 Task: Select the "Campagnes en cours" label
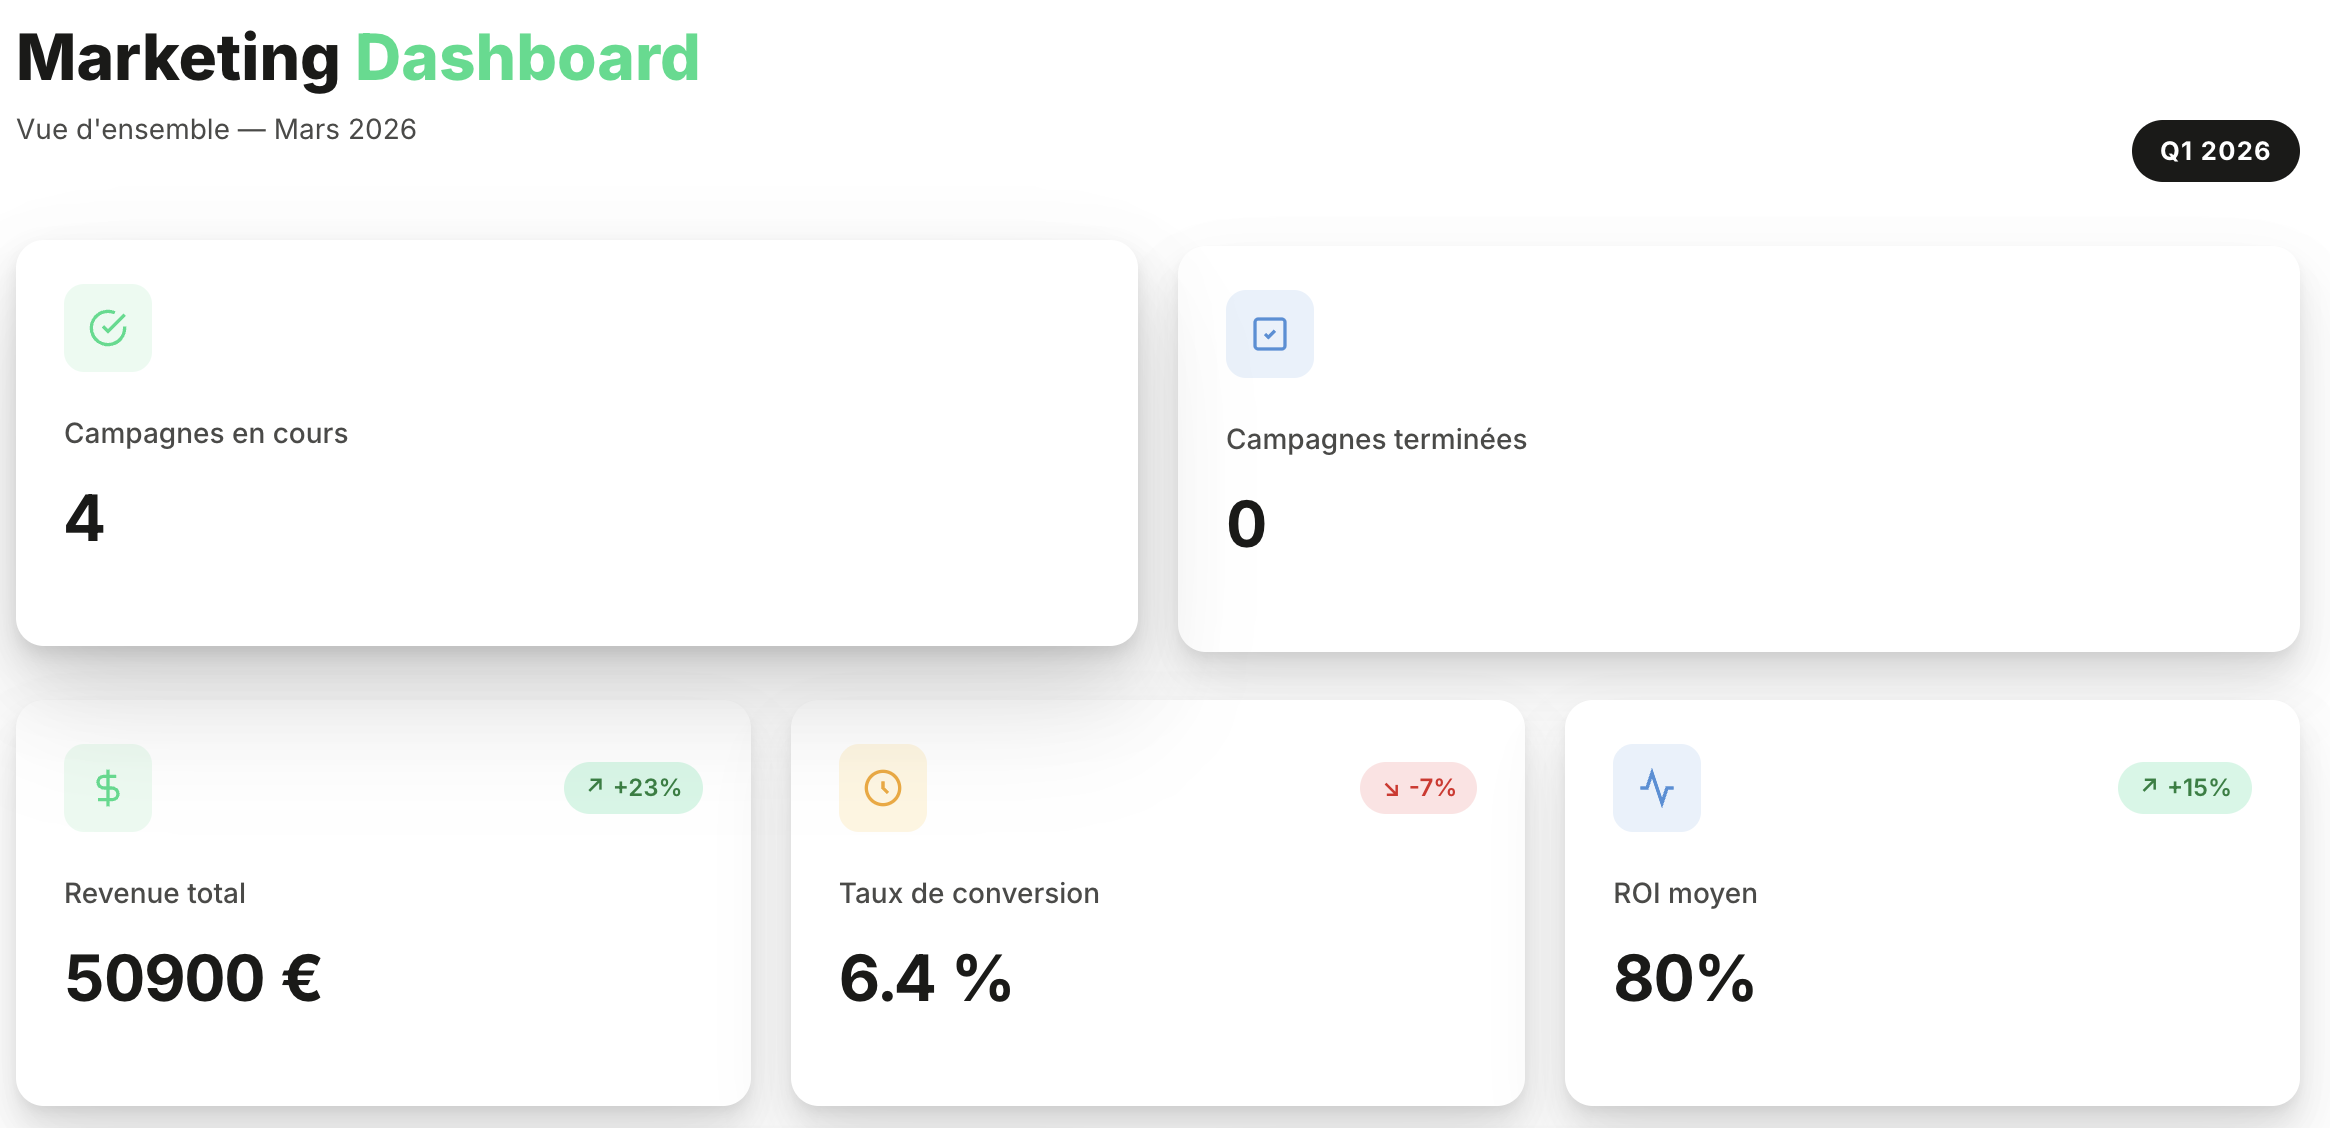click(x=206, y=434)
